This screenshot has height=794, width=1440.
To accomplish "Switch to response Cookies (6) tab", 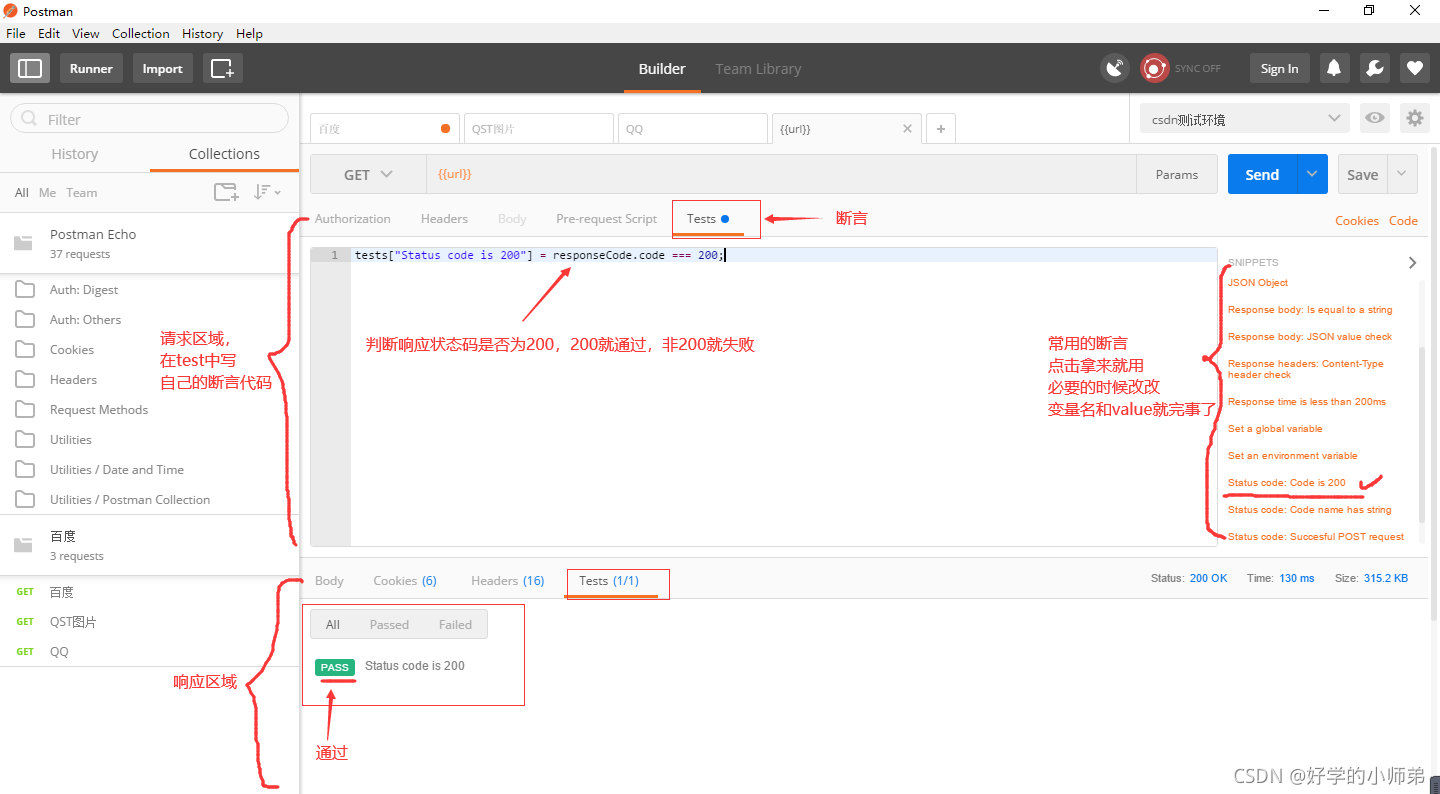I will [x=405, y=580].
